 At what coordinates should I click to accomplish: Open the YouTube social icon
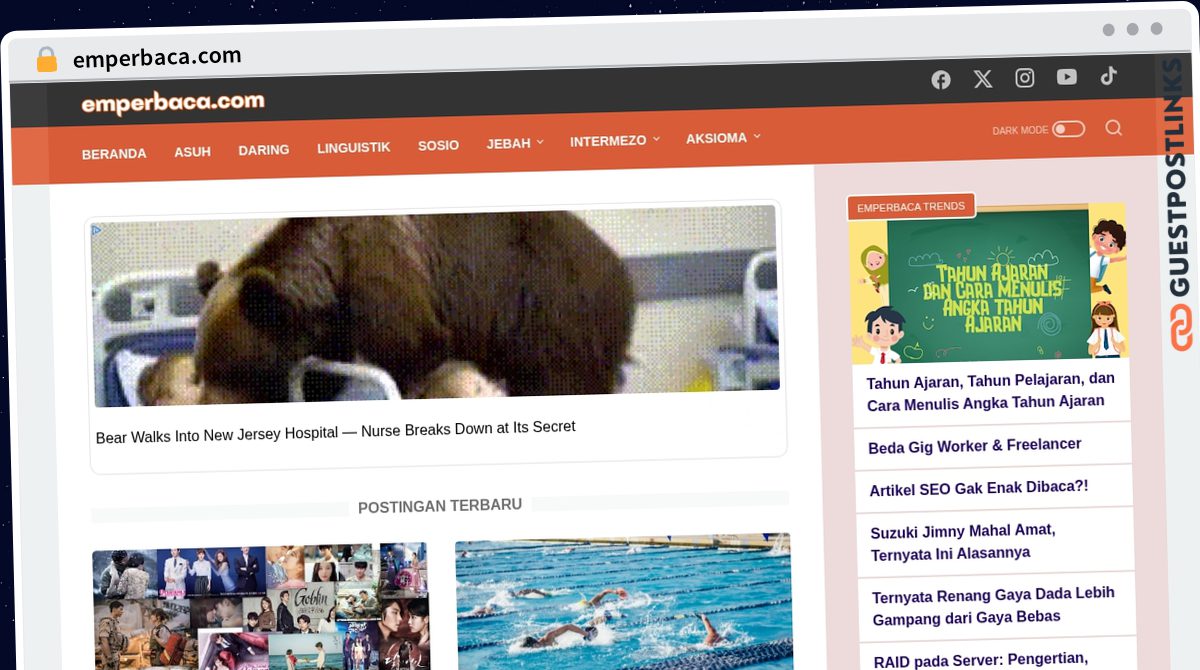pos(1067,77)
